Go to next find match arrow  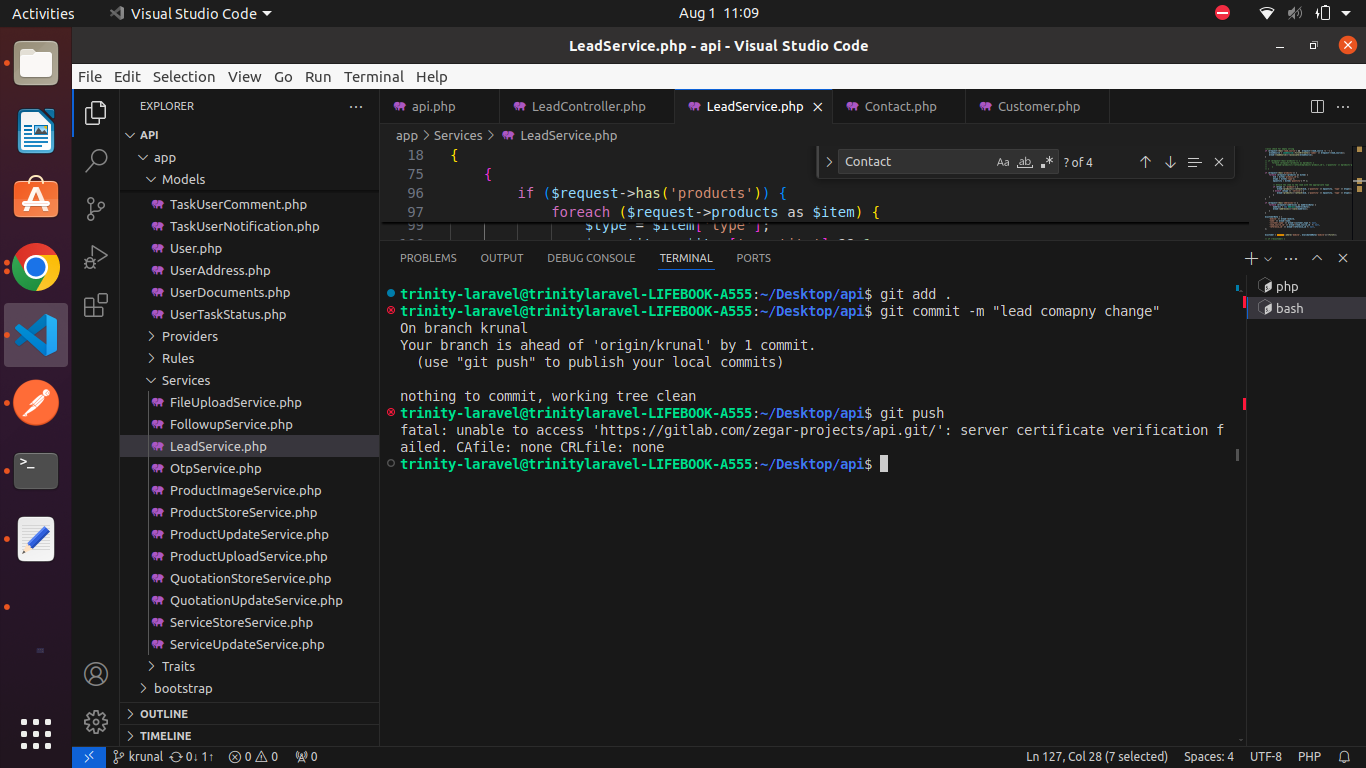(x=1170, y=162)
